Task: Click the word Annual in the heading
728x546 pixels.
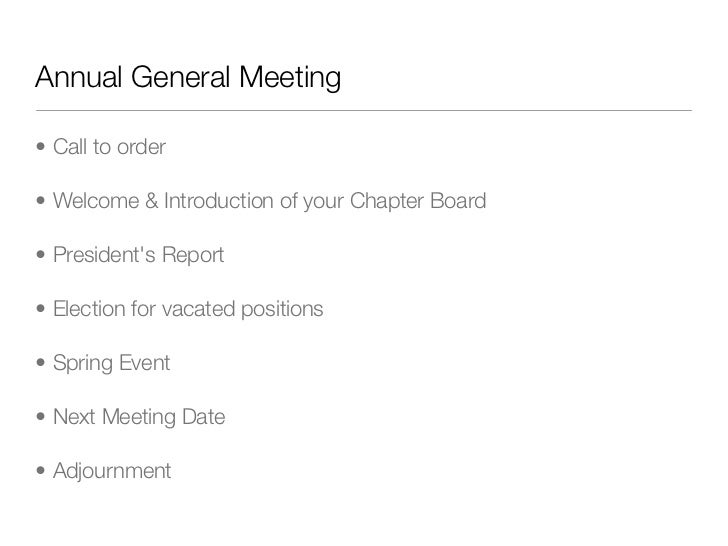Action: coord(78,77)
